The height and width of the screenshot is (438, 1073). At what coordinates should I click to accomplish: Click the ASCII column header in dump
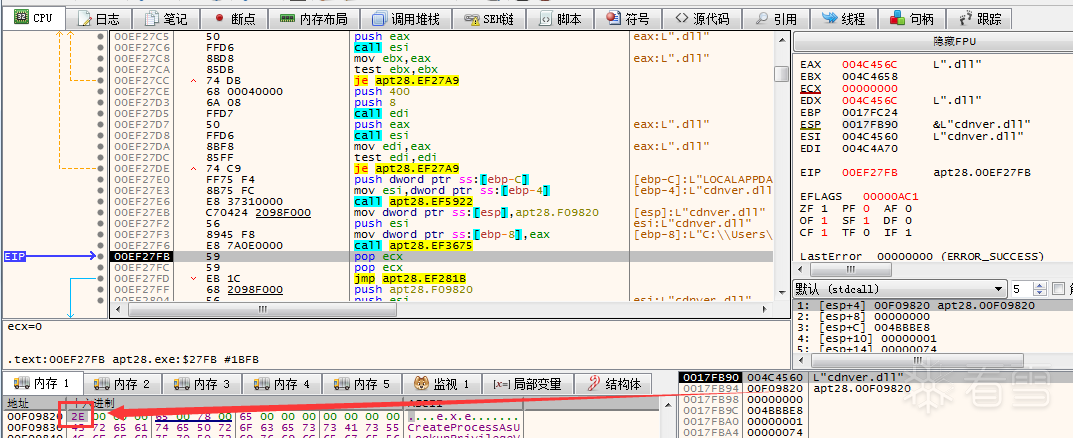(x=465, y=403)
